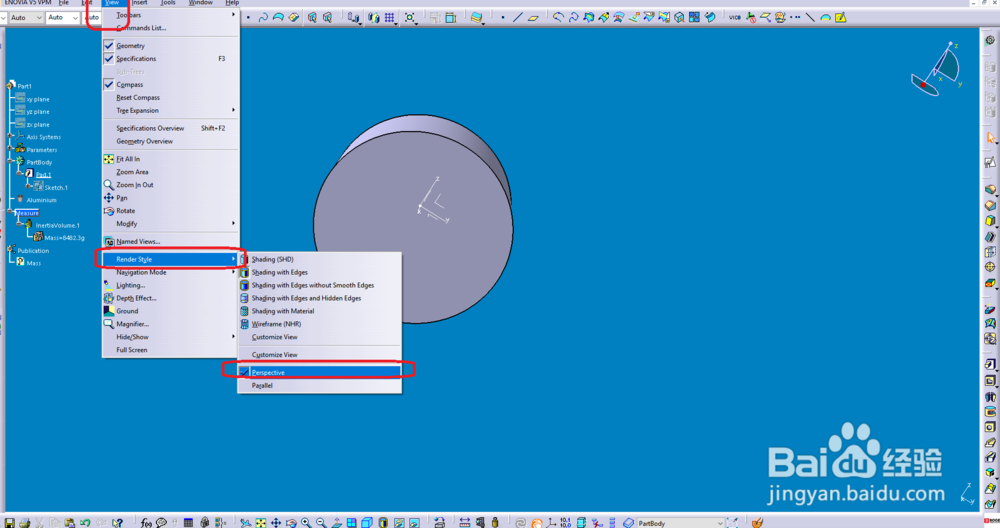Click the Fit All In icon in bottom toolbar

point(261,523)
